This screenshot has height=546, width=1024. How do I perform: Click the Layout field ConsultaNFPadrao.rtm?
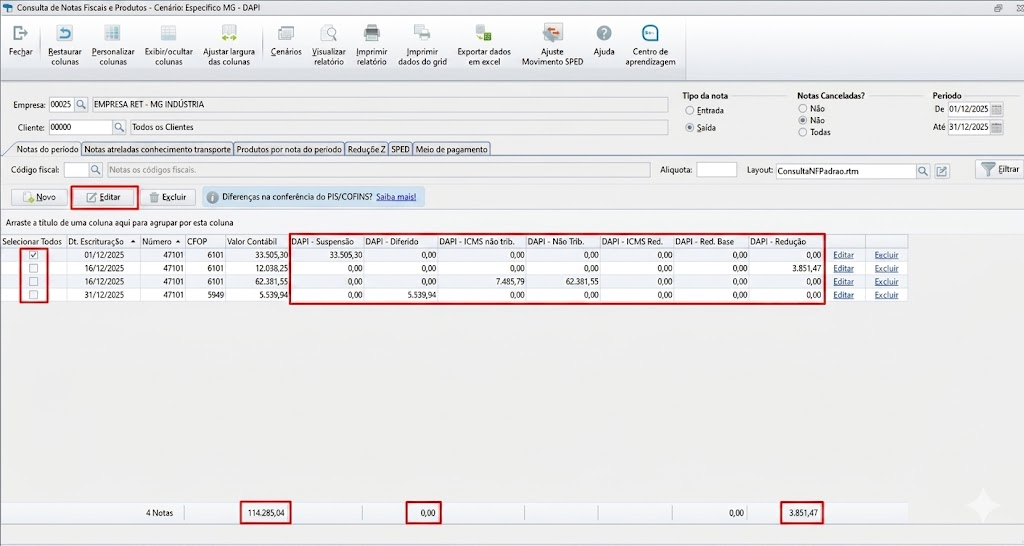846,171
